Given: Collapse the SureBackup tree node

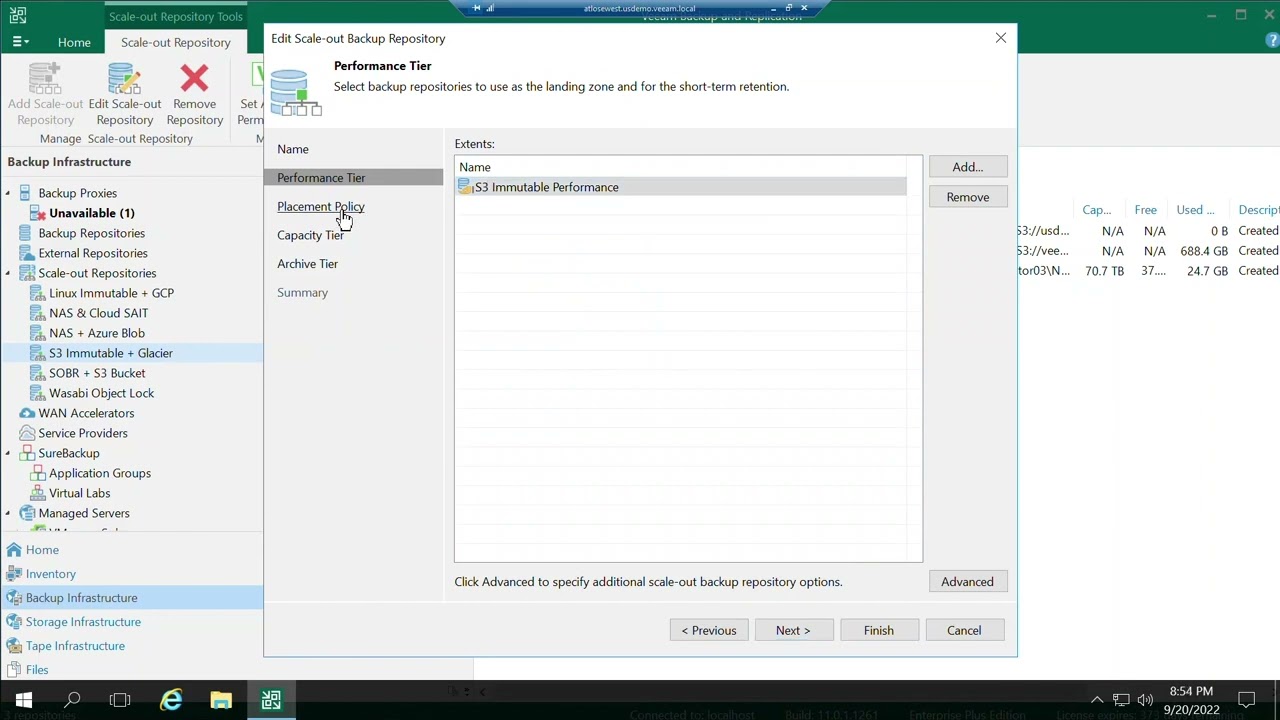Looking at the screenshot, I should tap(9, 453).
